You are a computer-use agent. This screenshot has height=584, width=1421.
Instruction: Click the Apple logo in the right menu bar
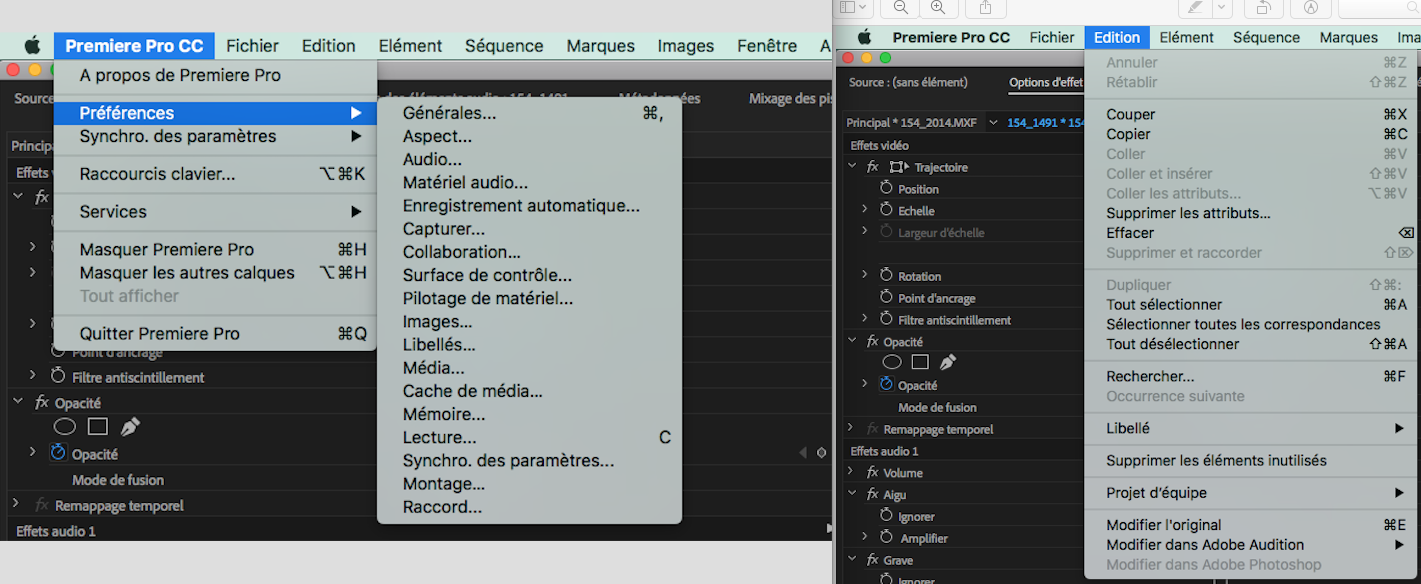[x=864, y=38]
